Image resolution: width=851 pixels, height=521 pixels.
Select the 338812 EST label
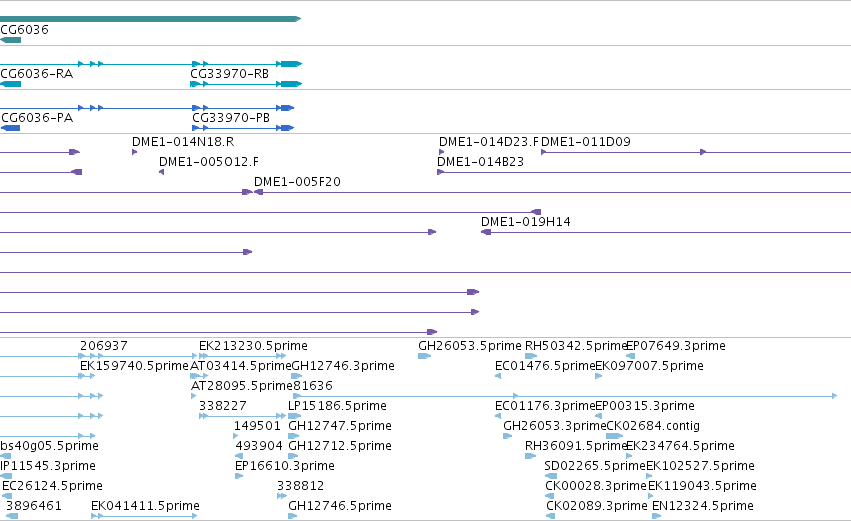tap(301, 486)
